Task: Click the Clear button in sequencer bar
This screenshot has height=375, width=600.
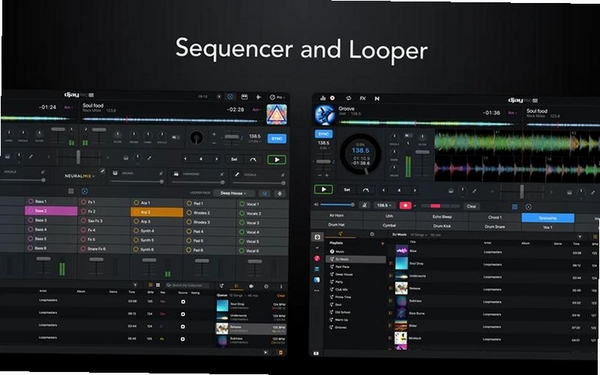Action: pyautogui.click(x=471, y=206)
